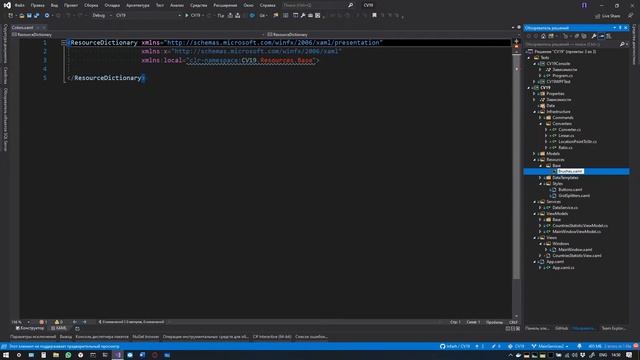The height and width of the screenshot is (360, 640).
Task: Start debugging with the CV19 play button
Action: 193,16
